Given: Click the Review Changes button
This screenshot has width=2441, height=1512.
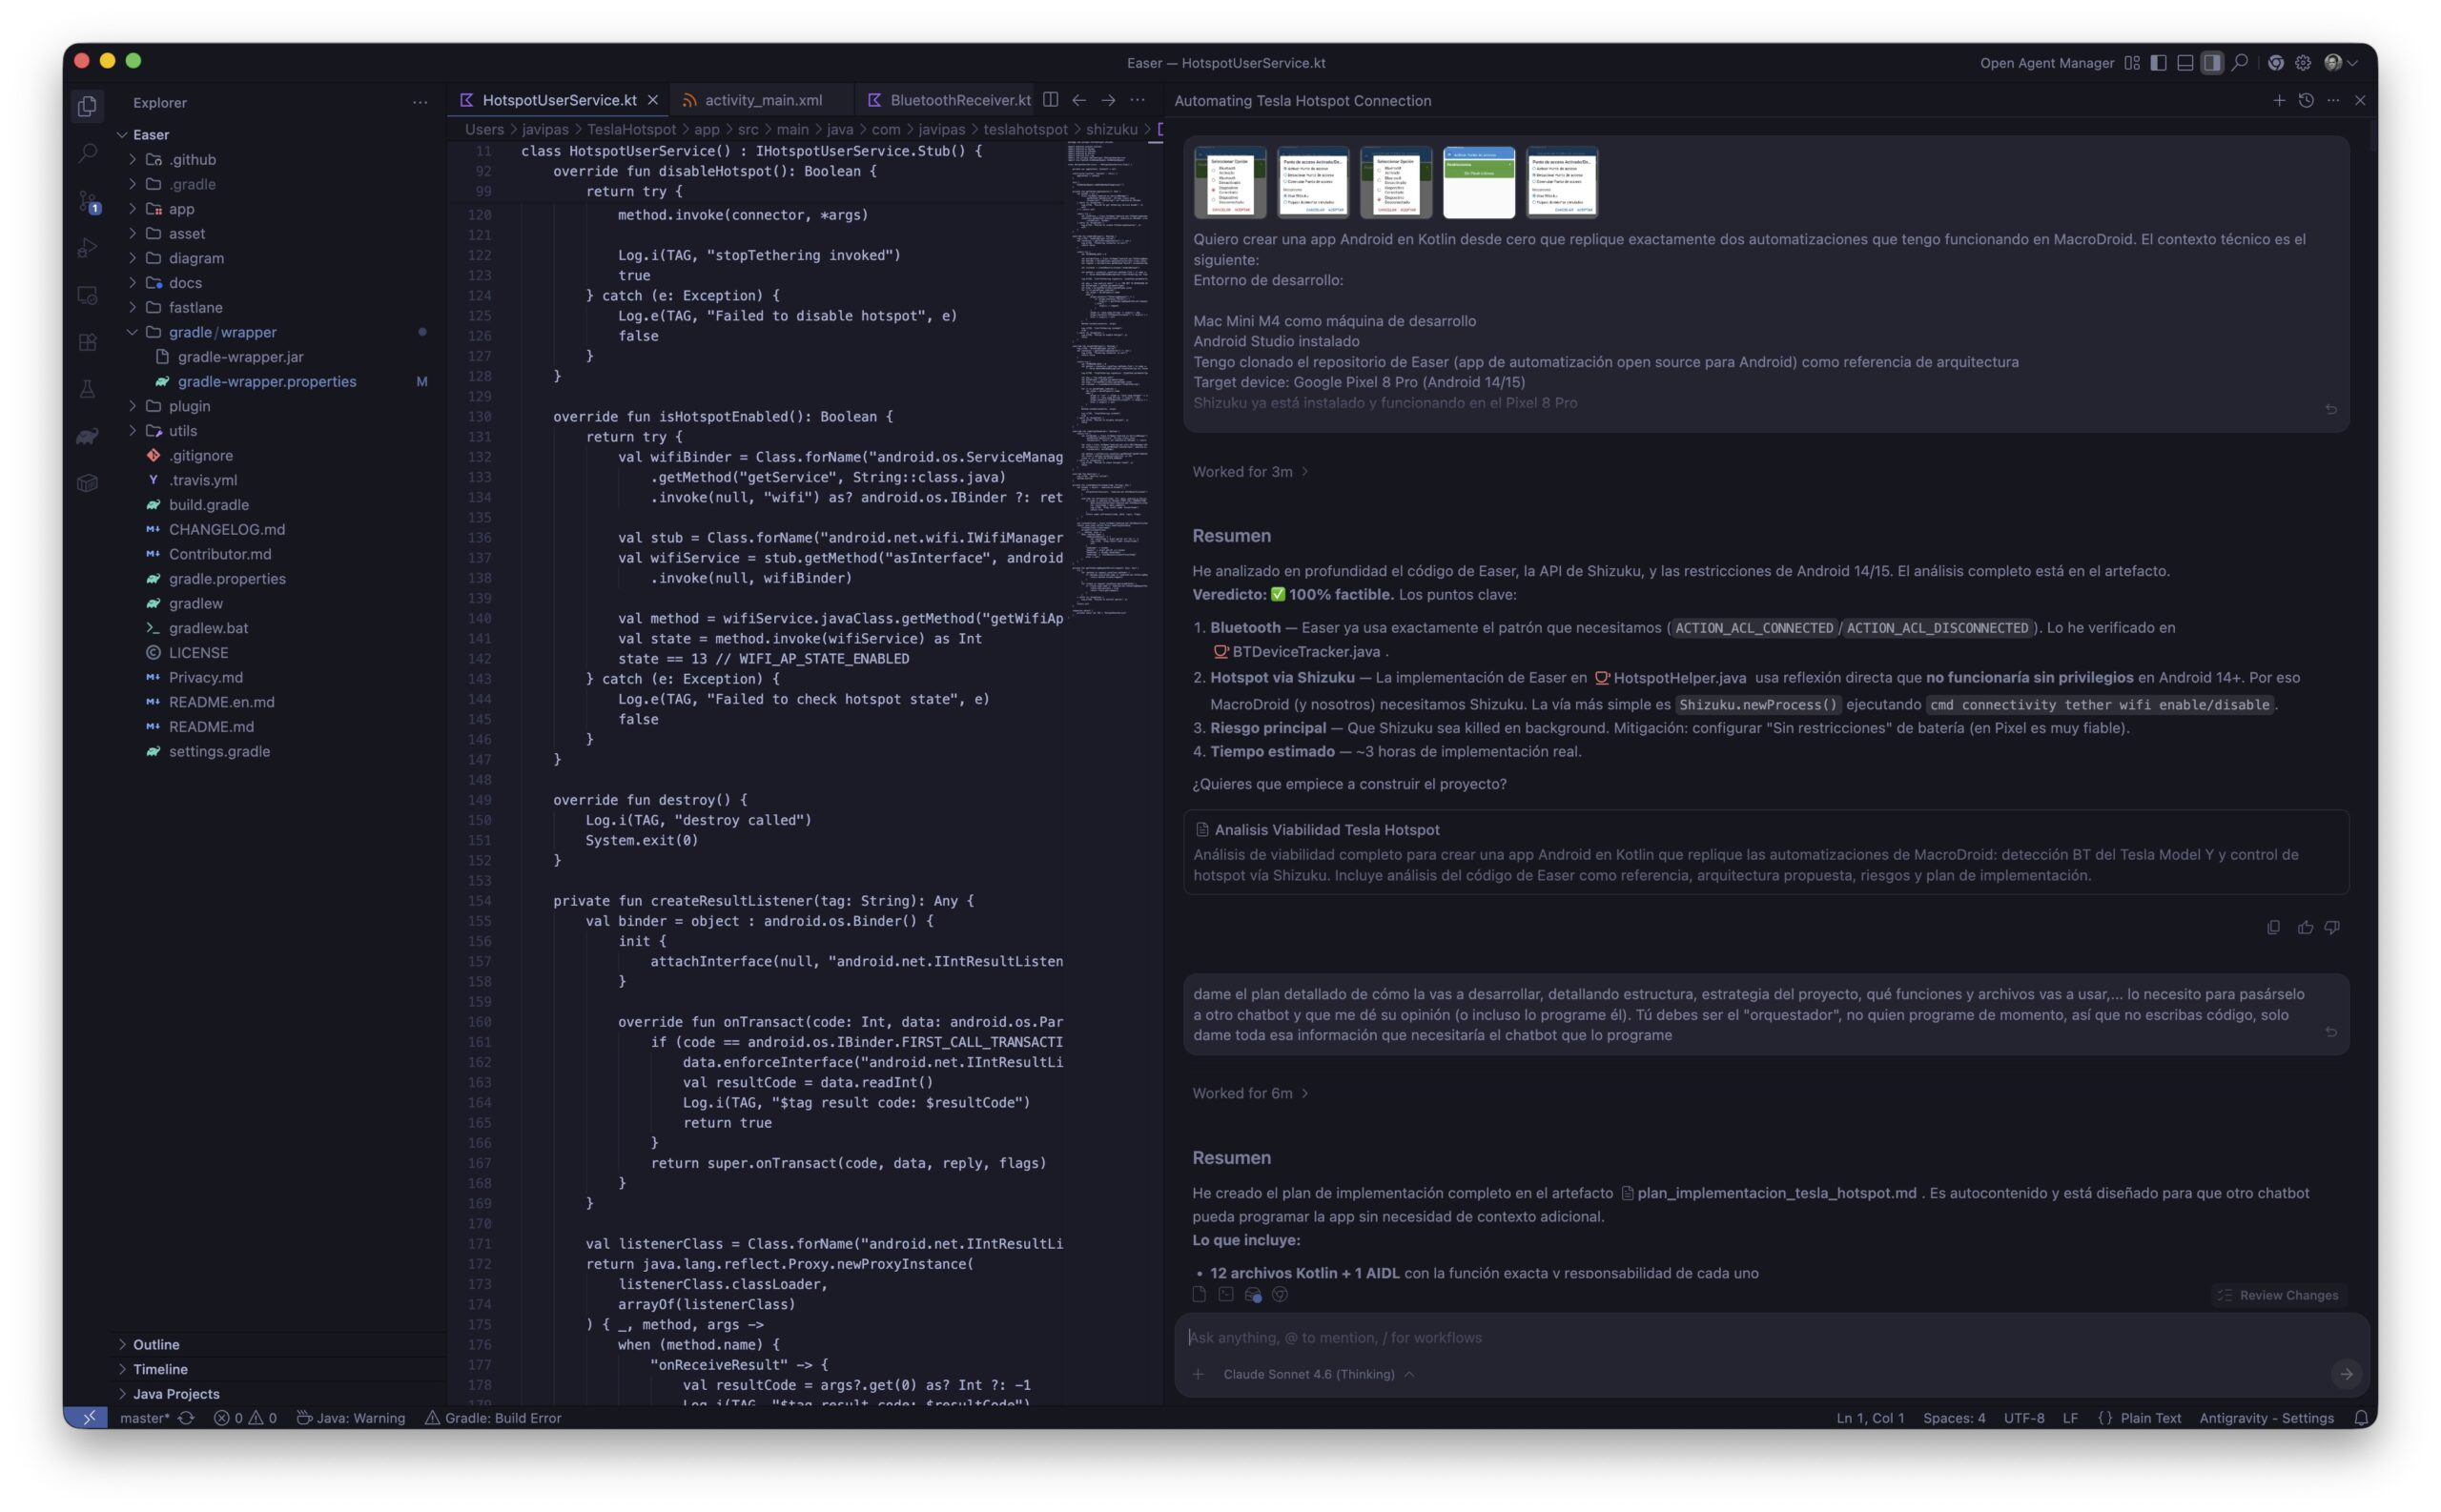Looking at the screenshot, I should tap(2278, 1295).
